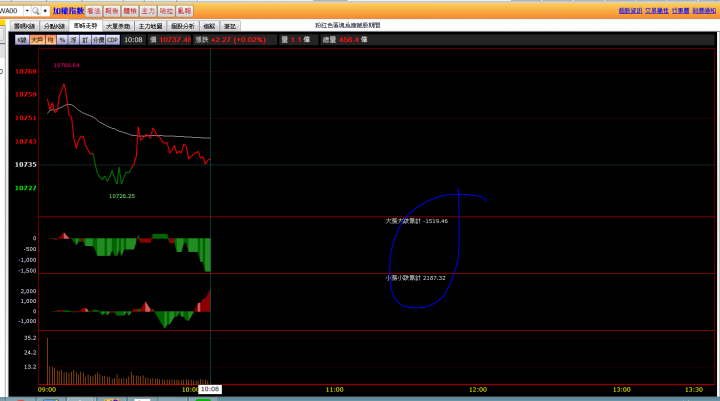The width and height of the screenshot is (720, 401).
Task: Select the 即時走勢 tab
Action: [x=86, y=26]
